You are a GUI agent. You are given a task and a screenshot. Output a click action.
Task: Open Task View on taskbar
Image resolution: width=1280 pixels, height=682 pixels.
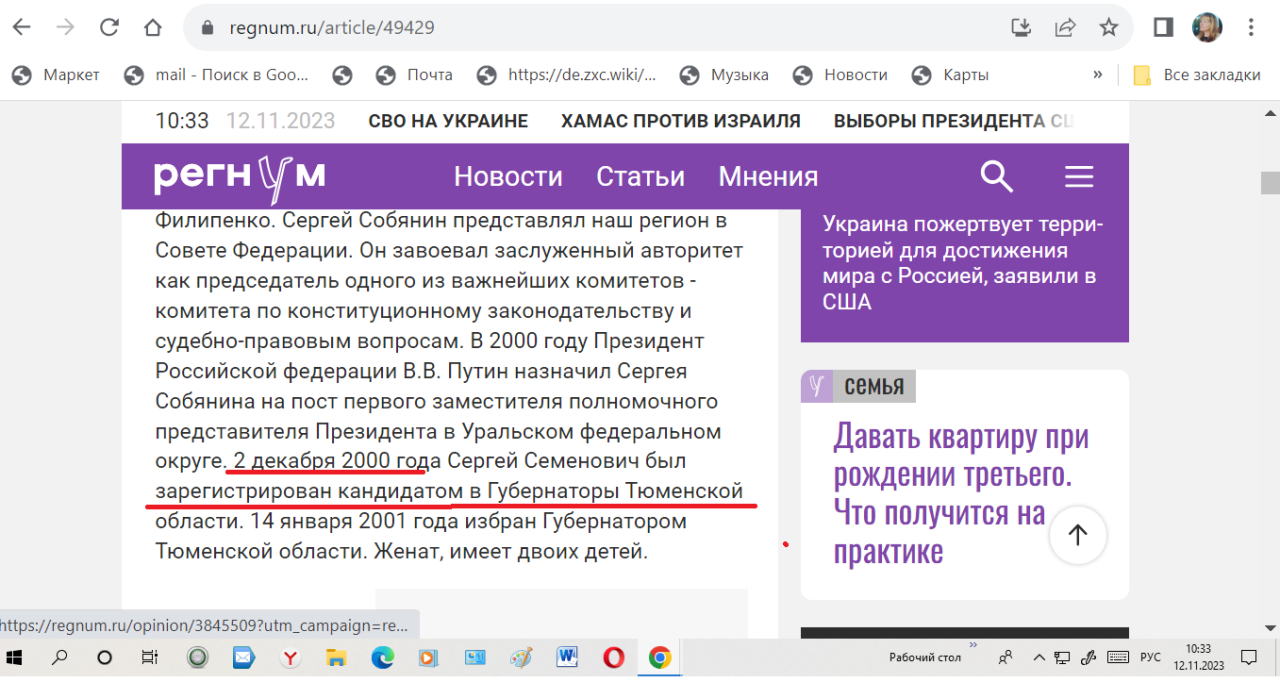tap(149, 657)
